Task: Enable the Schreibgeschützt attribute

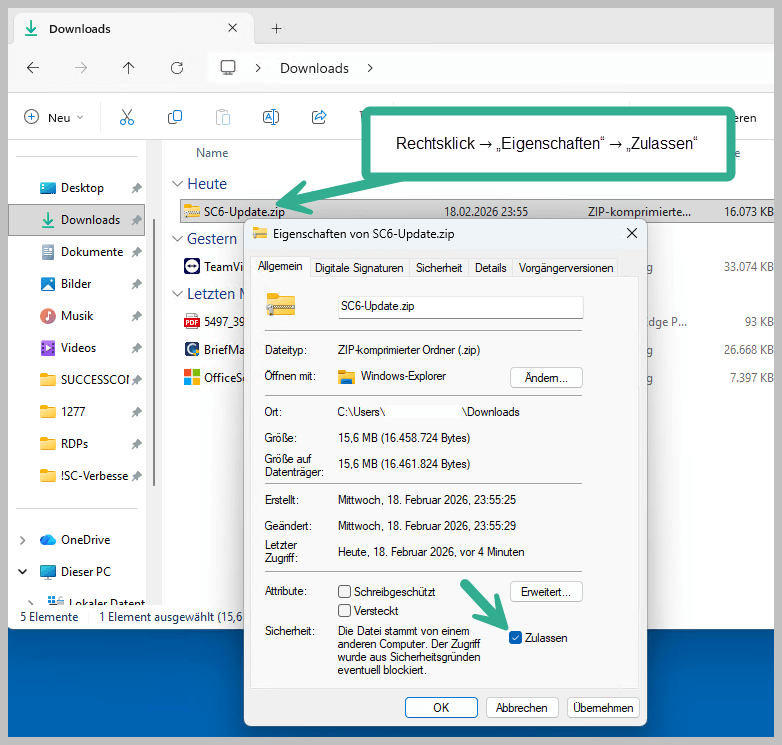Action: pyautogui.click(x=345, y=592)
